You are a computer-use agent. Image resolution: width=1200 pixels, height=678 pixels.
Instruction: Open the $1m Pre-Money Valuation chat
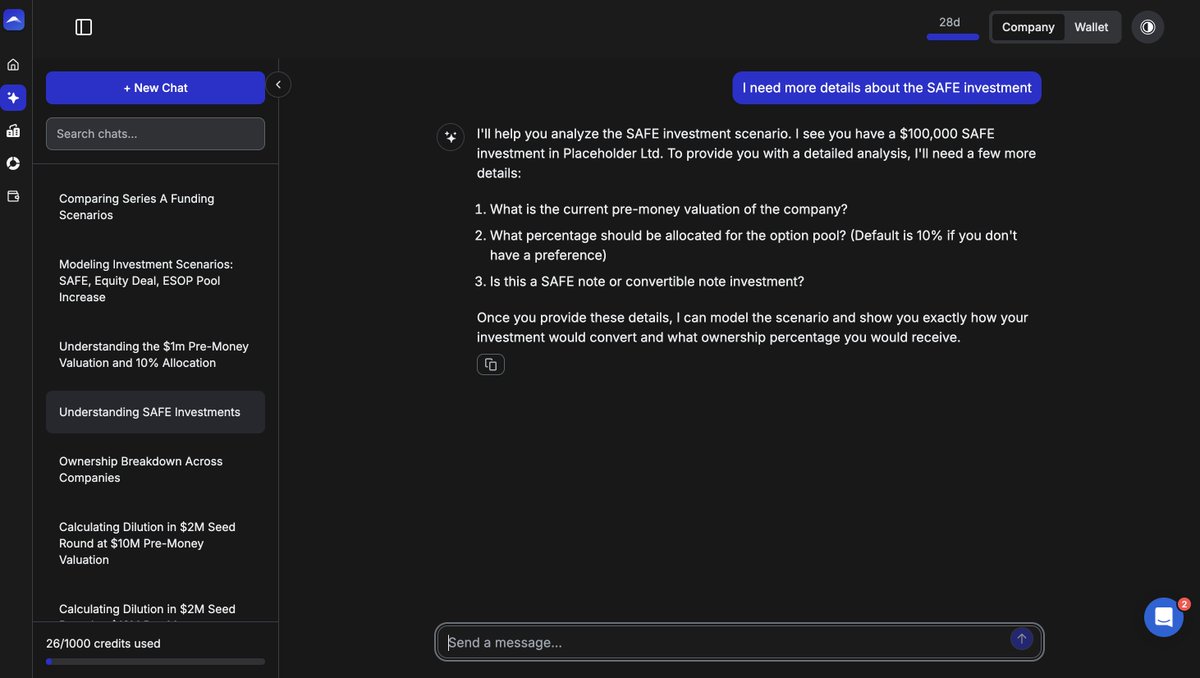pos(155,355)
